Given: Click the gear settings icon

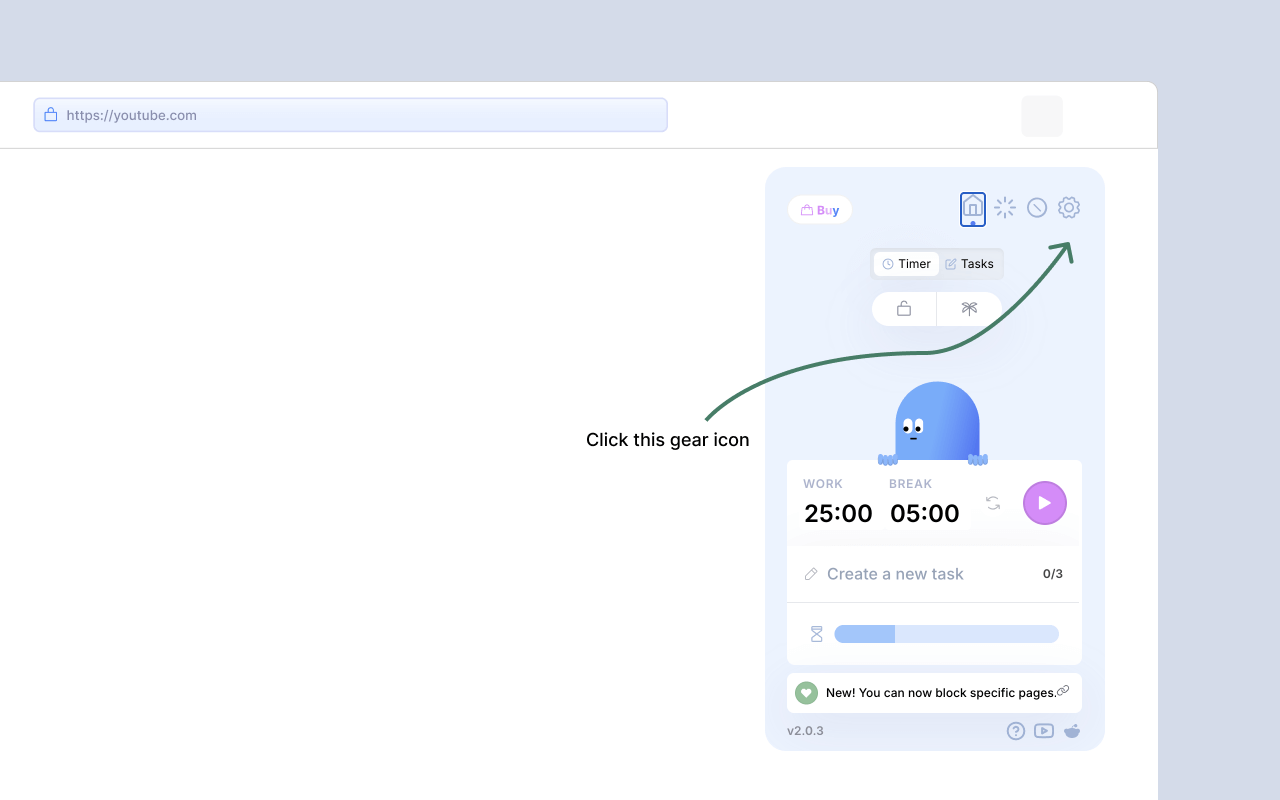Looking at the screenshot, I should 1069,208.
